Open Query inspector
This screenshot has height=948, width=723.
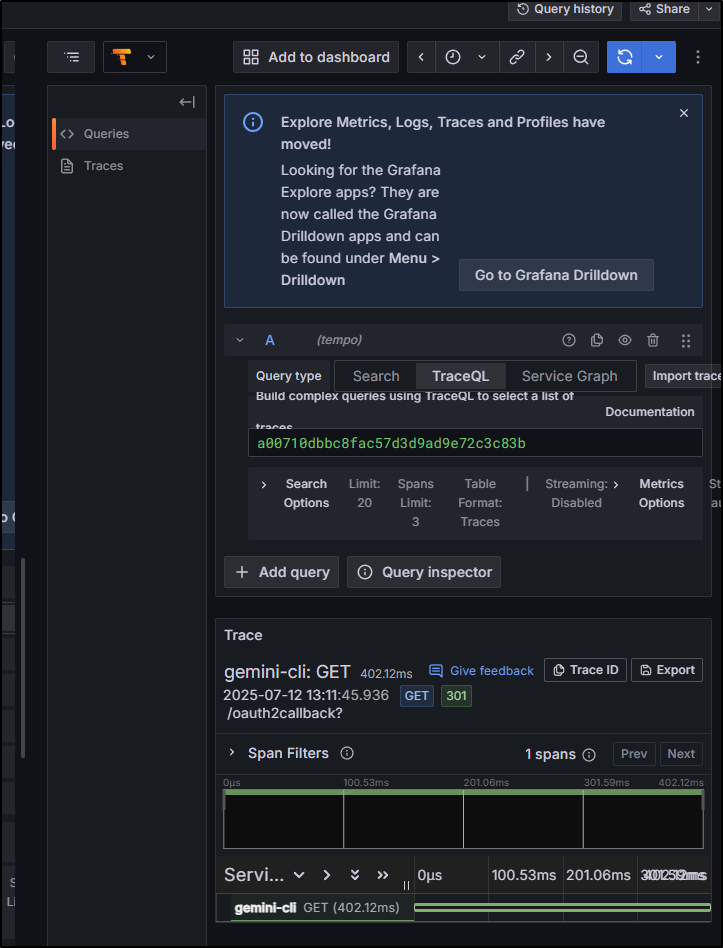424,572
